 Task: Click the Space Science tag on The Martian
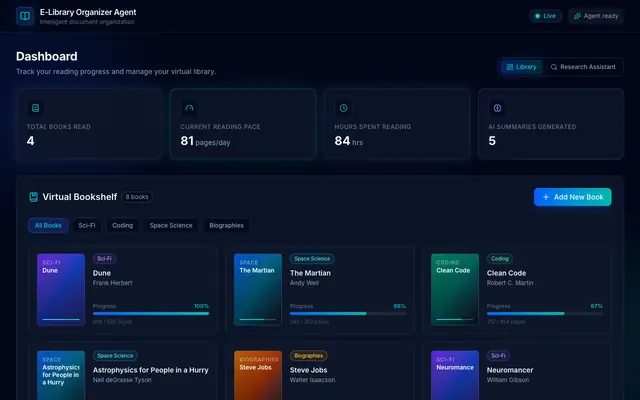pos(312,258)
